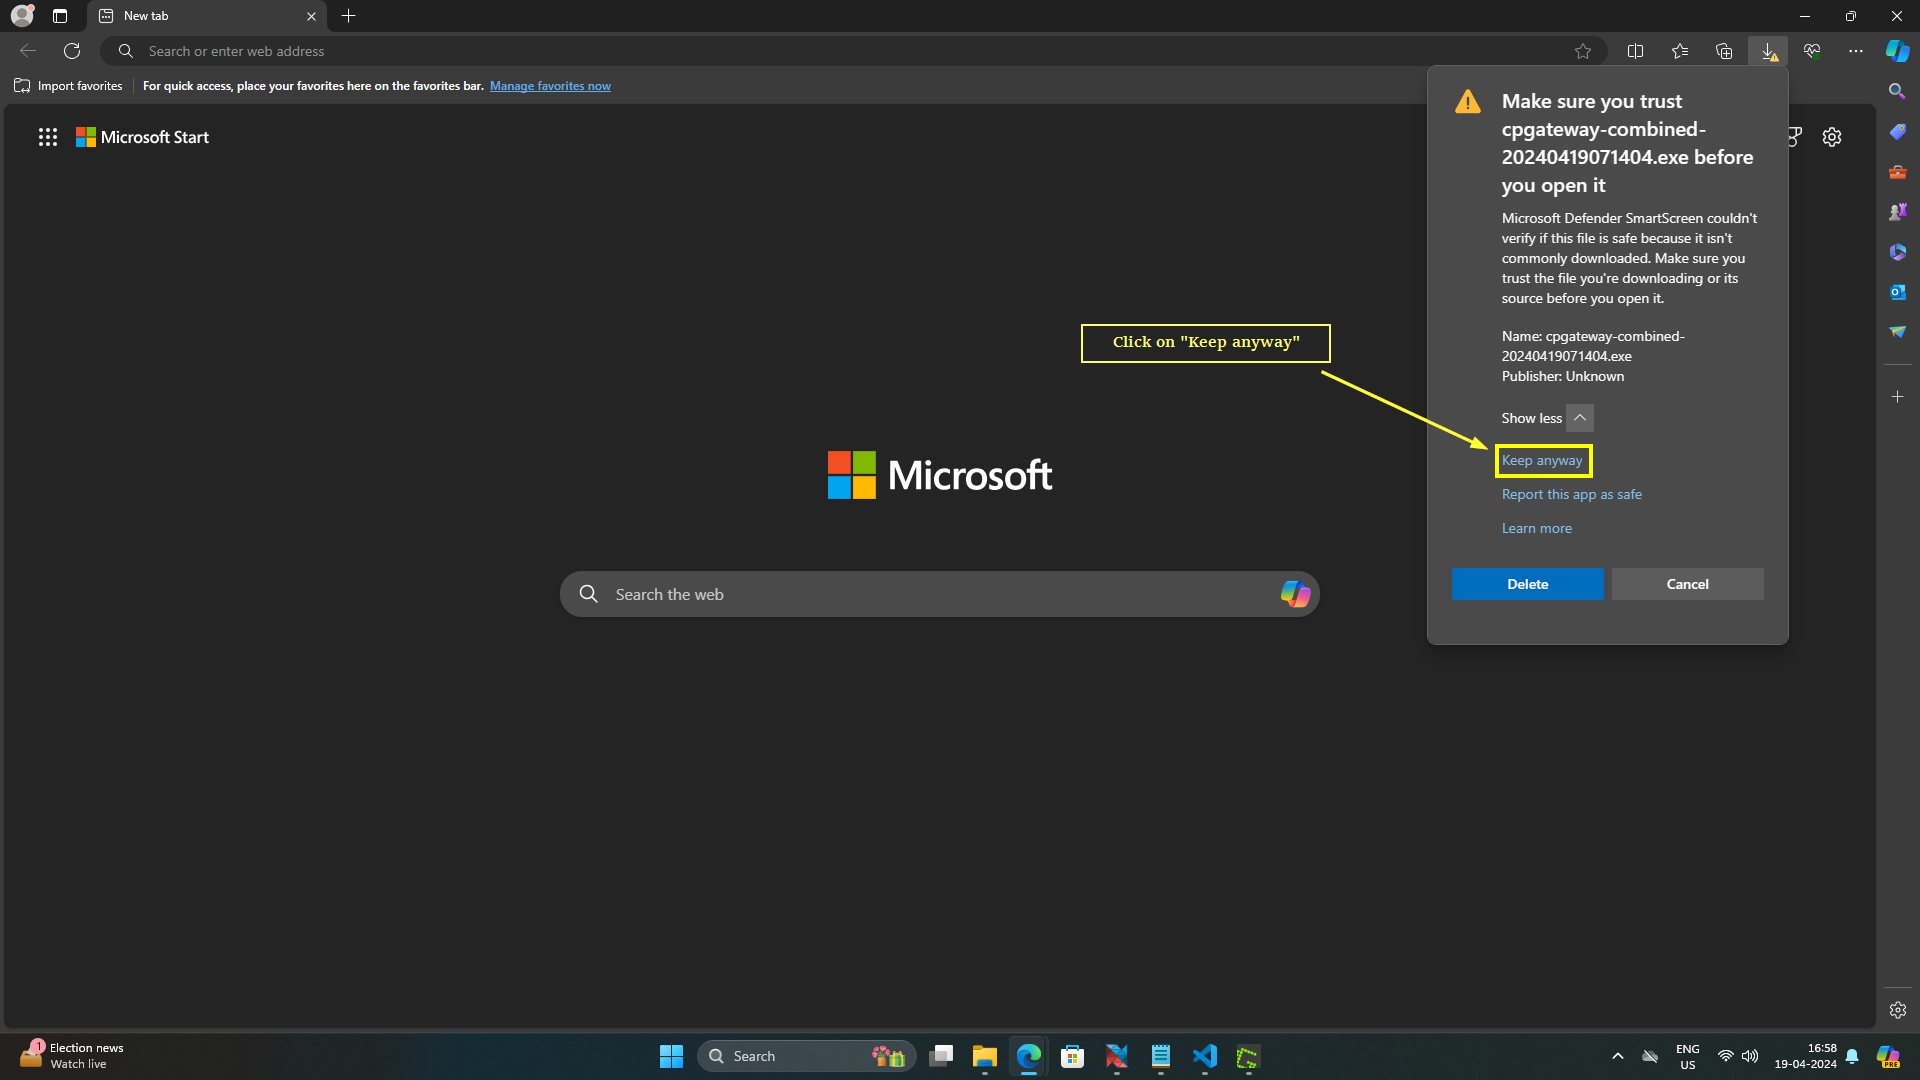The image size is (1920, 1080).
Task: Open volume control speaker icon
Action: (x=1750, y=1056)
